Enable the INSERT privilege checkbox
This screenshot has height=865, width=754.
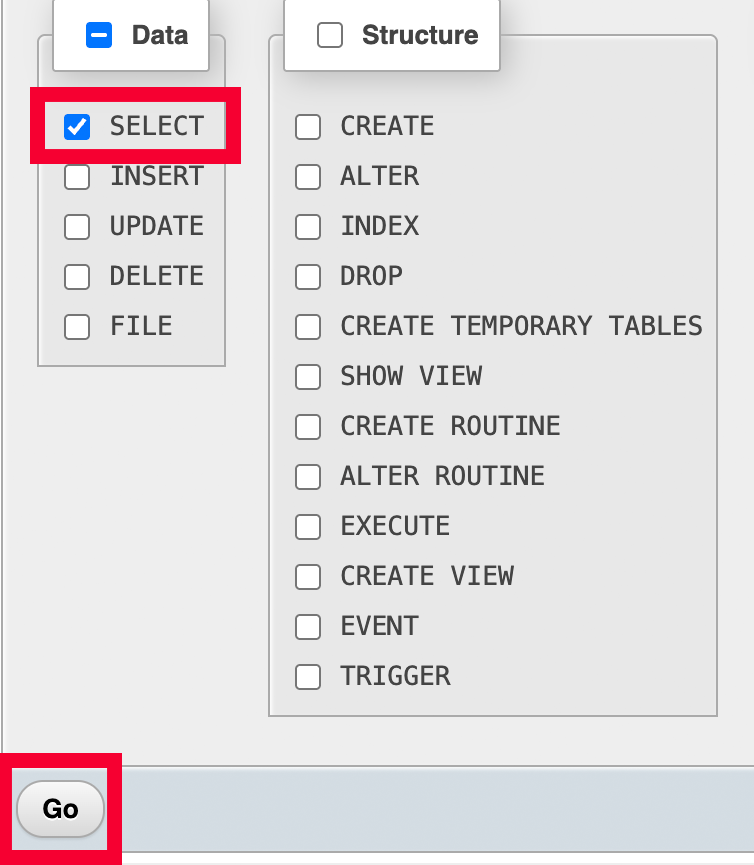pyautogui.click(x=77, y=177)
